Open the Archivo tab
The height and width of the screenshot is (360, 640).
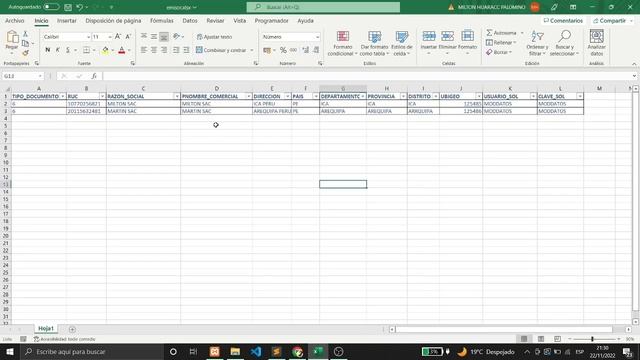[14, 20]
